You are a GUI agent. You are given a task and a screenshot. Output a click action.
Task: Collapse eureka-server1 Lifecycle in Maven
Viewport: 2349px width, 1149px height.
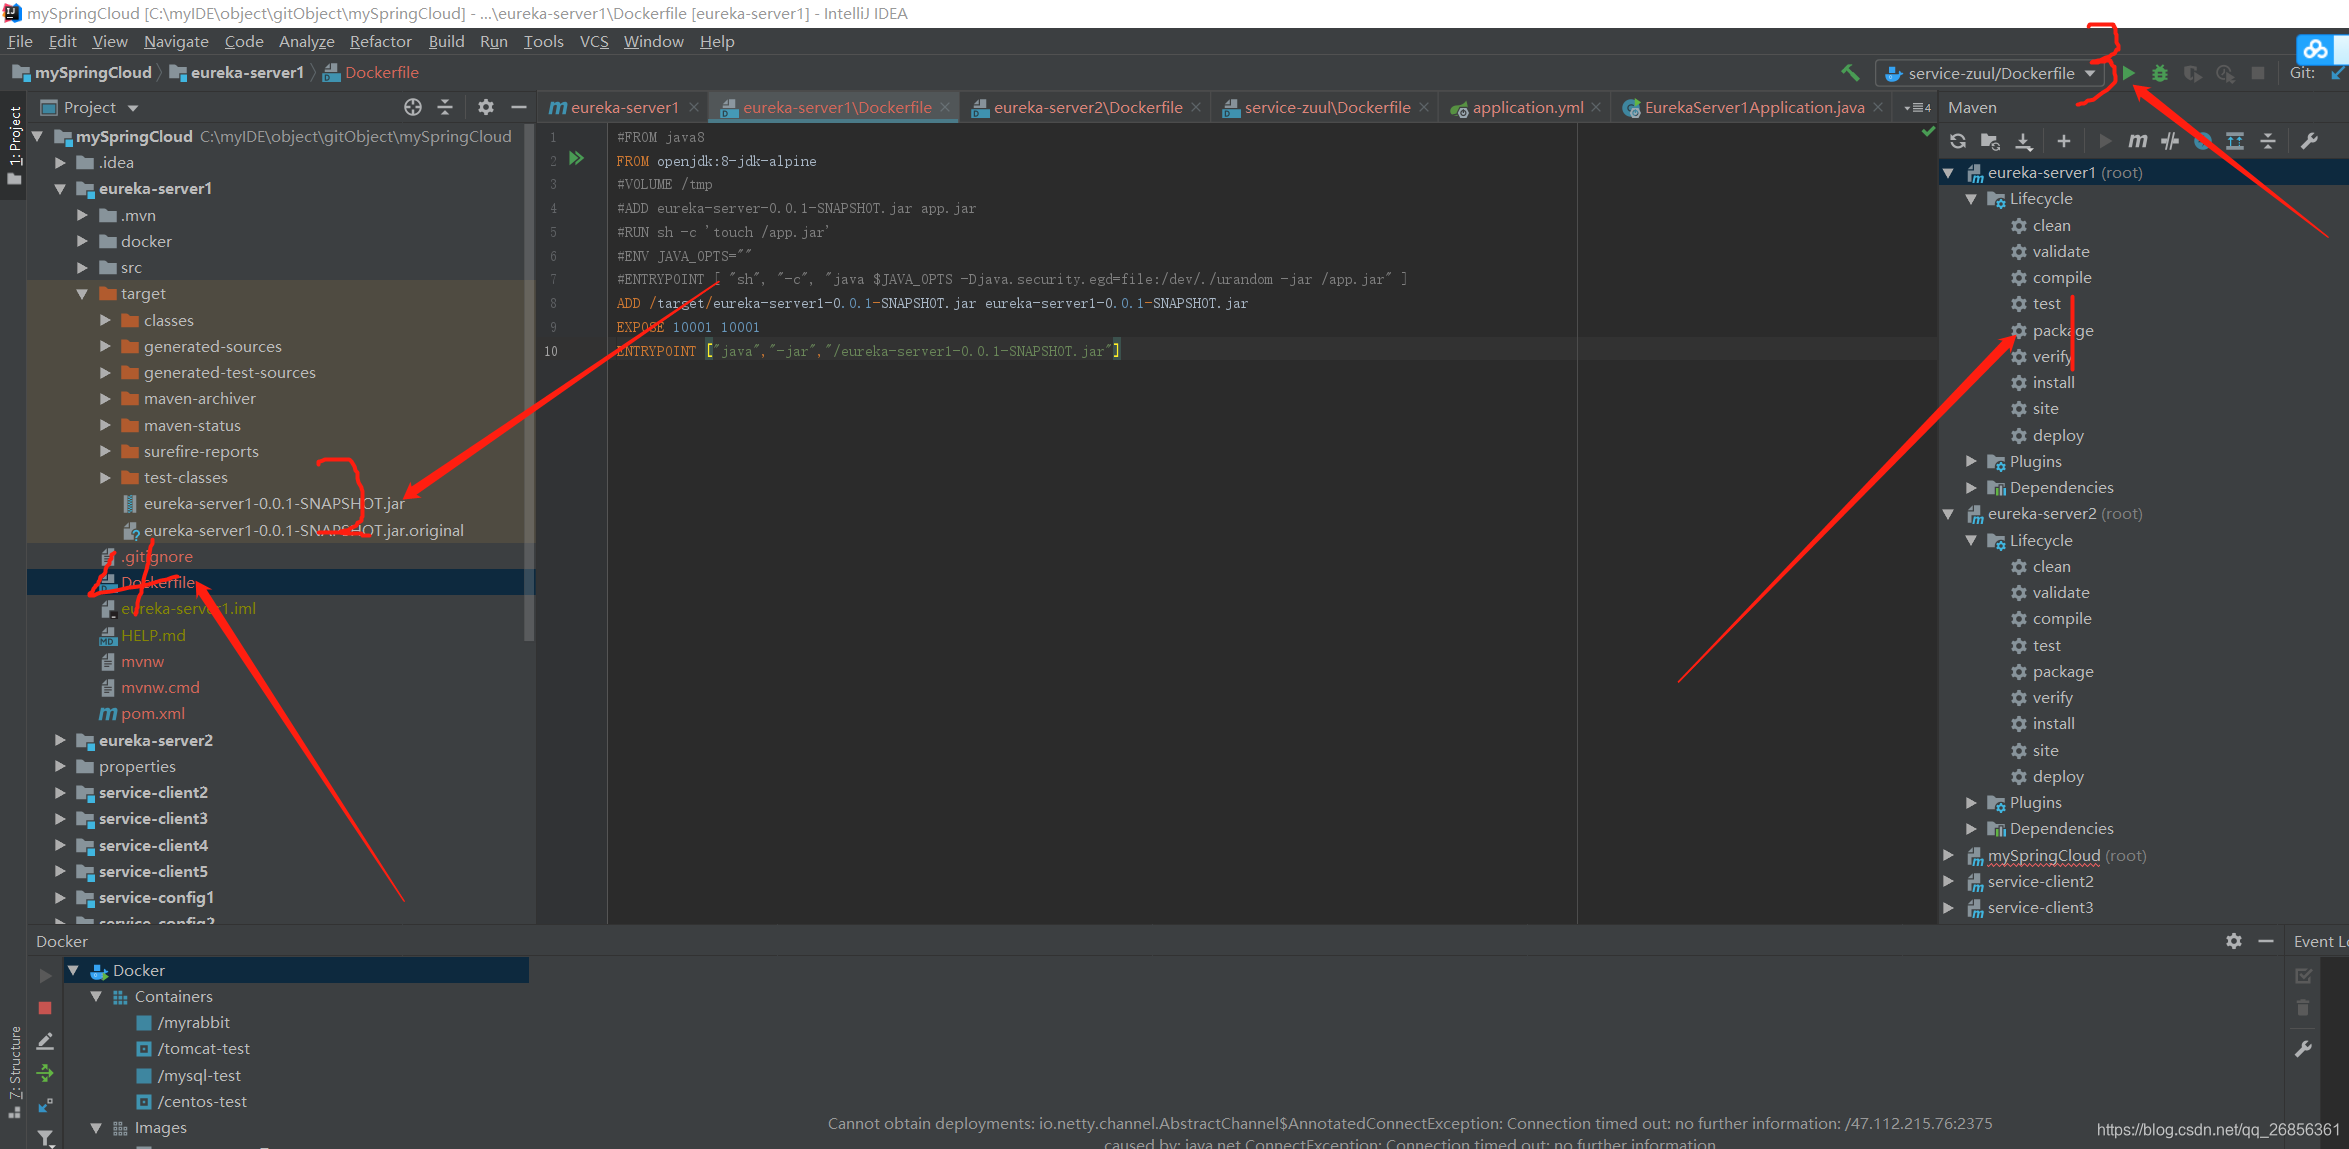(x=1971, y=199)
